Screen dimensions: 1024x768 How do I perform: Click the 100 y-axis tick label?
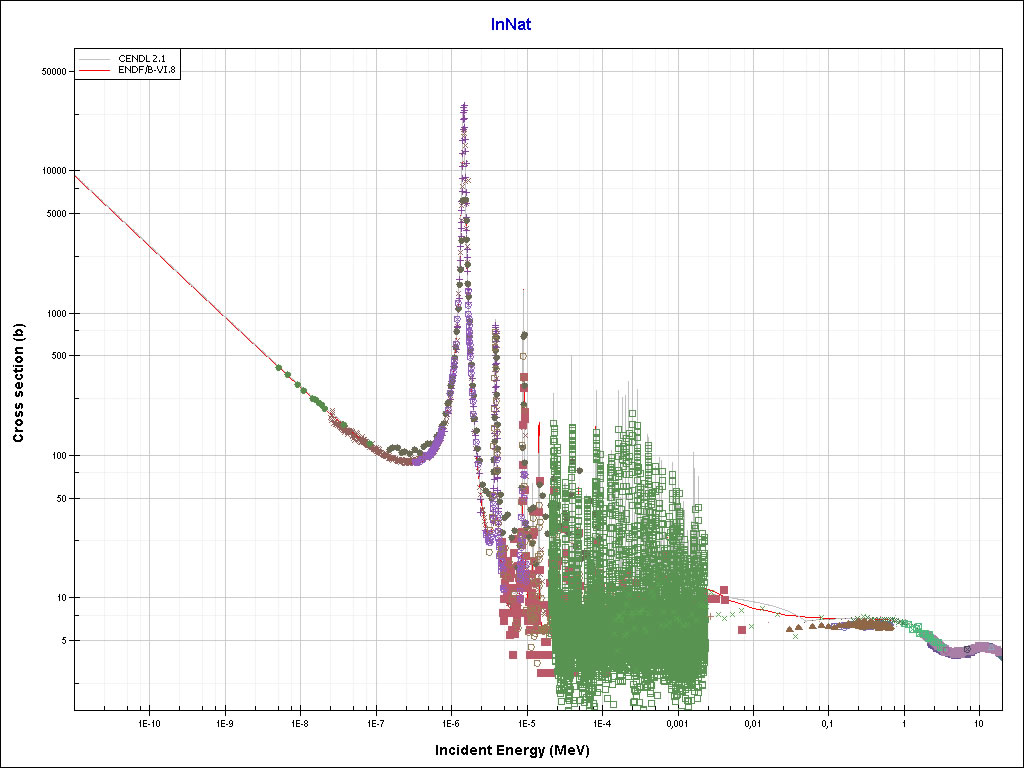tap(57, 456)
